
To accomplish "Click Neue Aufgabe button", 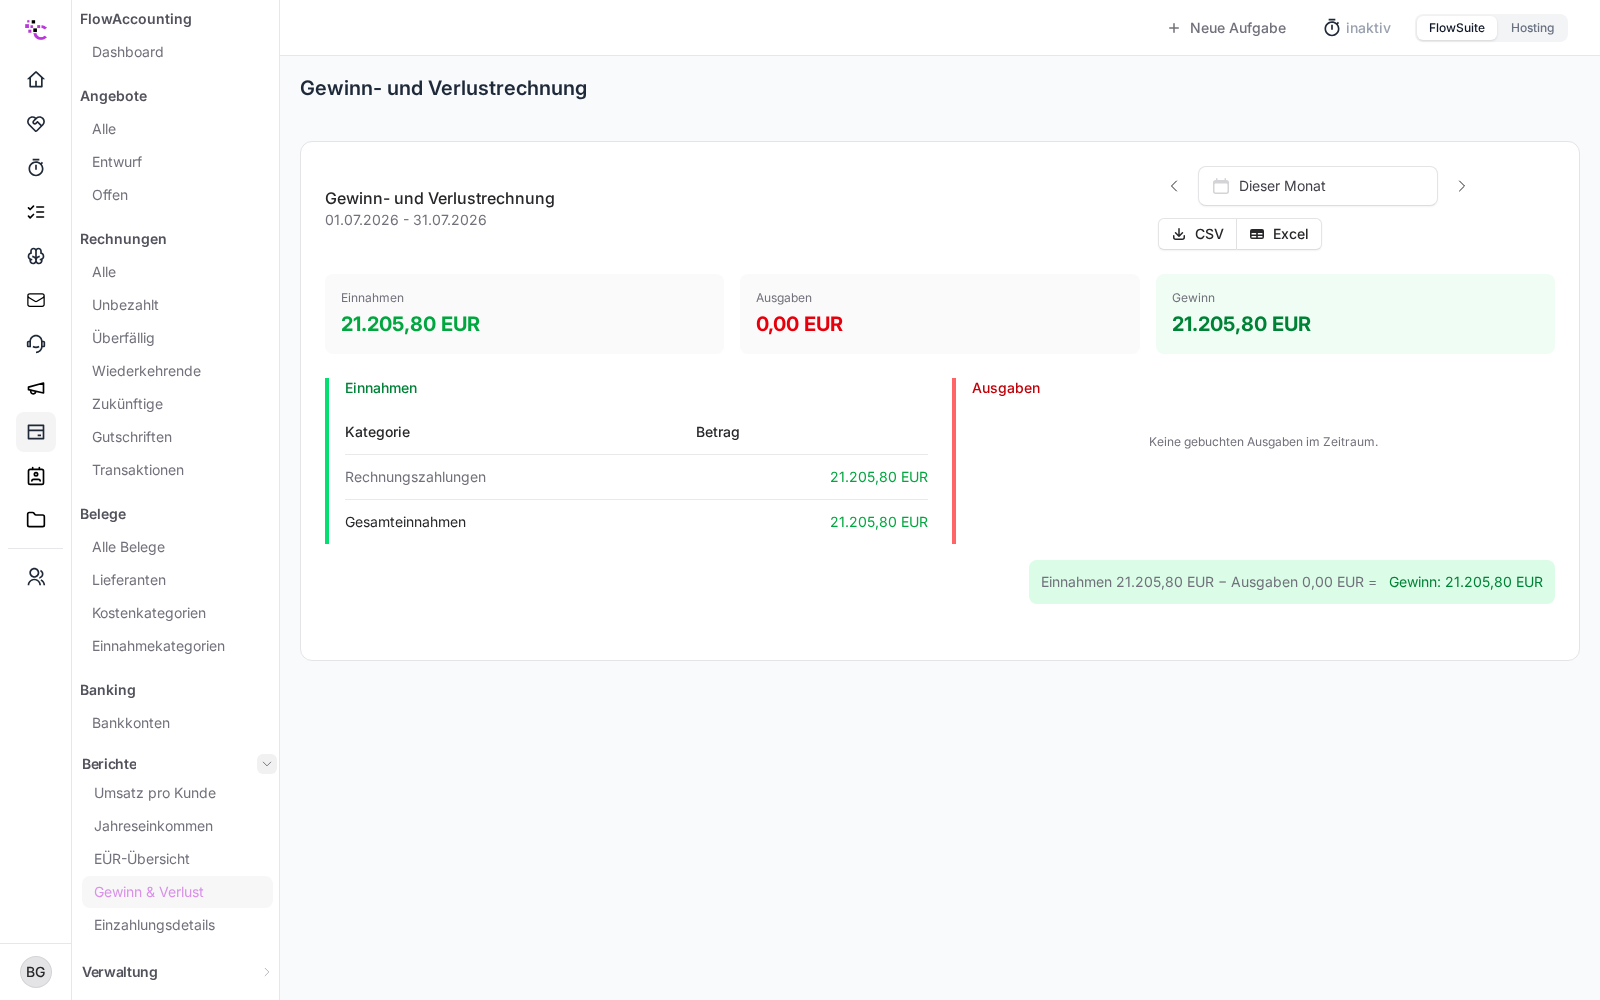I will 1226,28.
